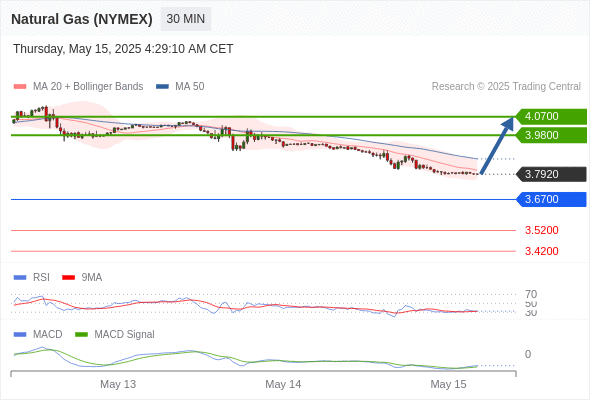This screenshot has height=400, width=590.
Task: Click the MA 20 + Bollinger Bands legend swatch
Action: (x=20, y=87)
